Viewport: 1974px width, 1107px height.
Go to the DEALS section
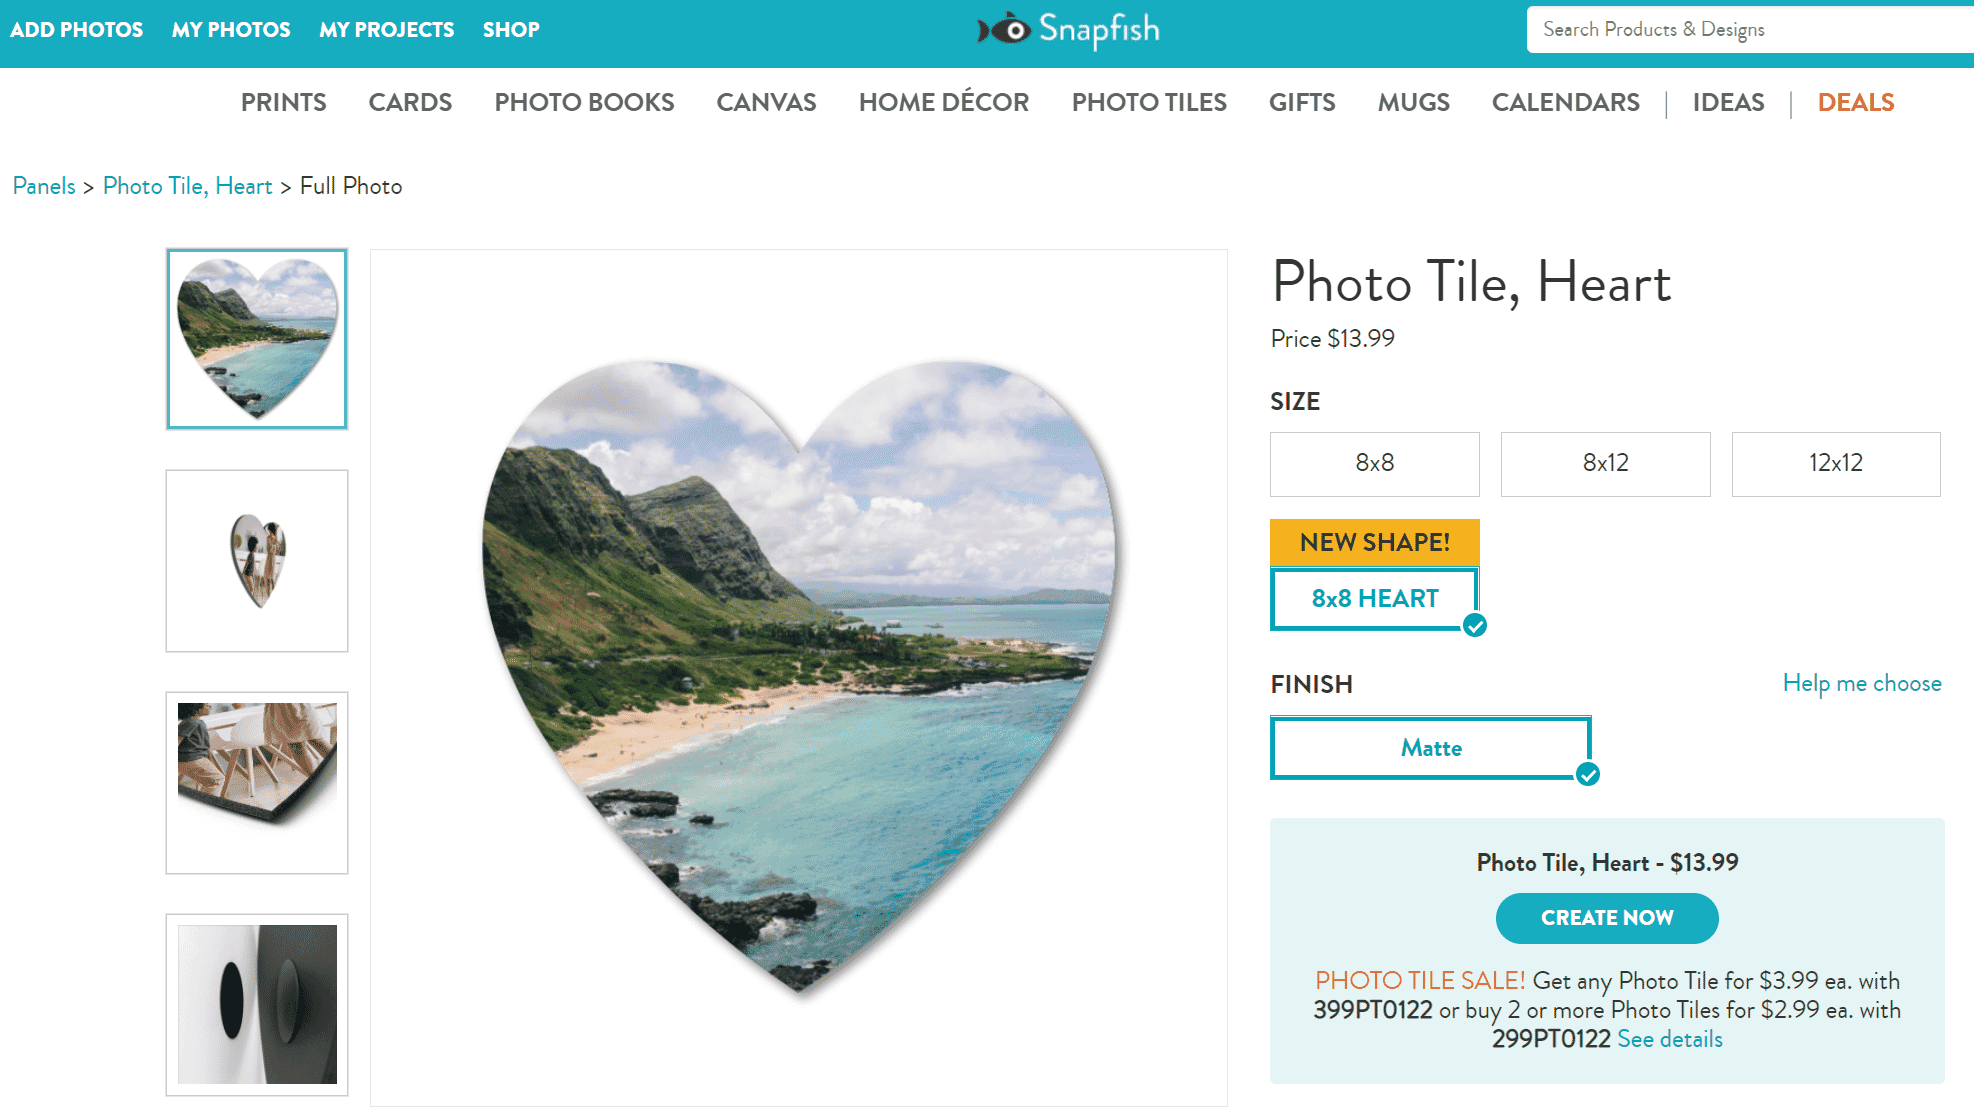[x=1855, y=103]
